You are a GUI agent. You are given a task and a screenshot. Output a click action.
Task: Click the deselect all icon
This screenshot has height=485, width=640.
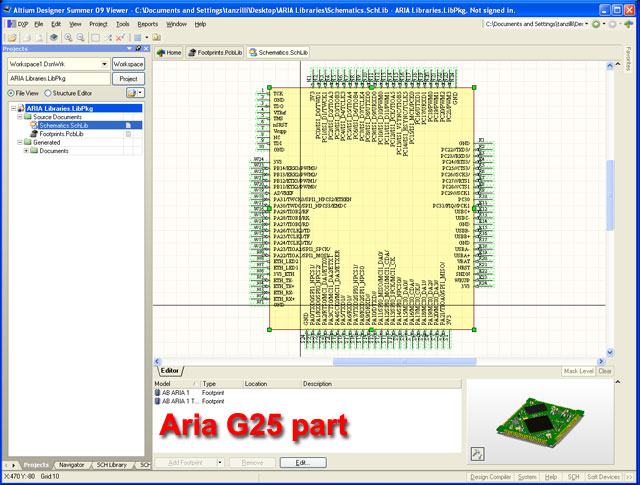tap(108, 38)
